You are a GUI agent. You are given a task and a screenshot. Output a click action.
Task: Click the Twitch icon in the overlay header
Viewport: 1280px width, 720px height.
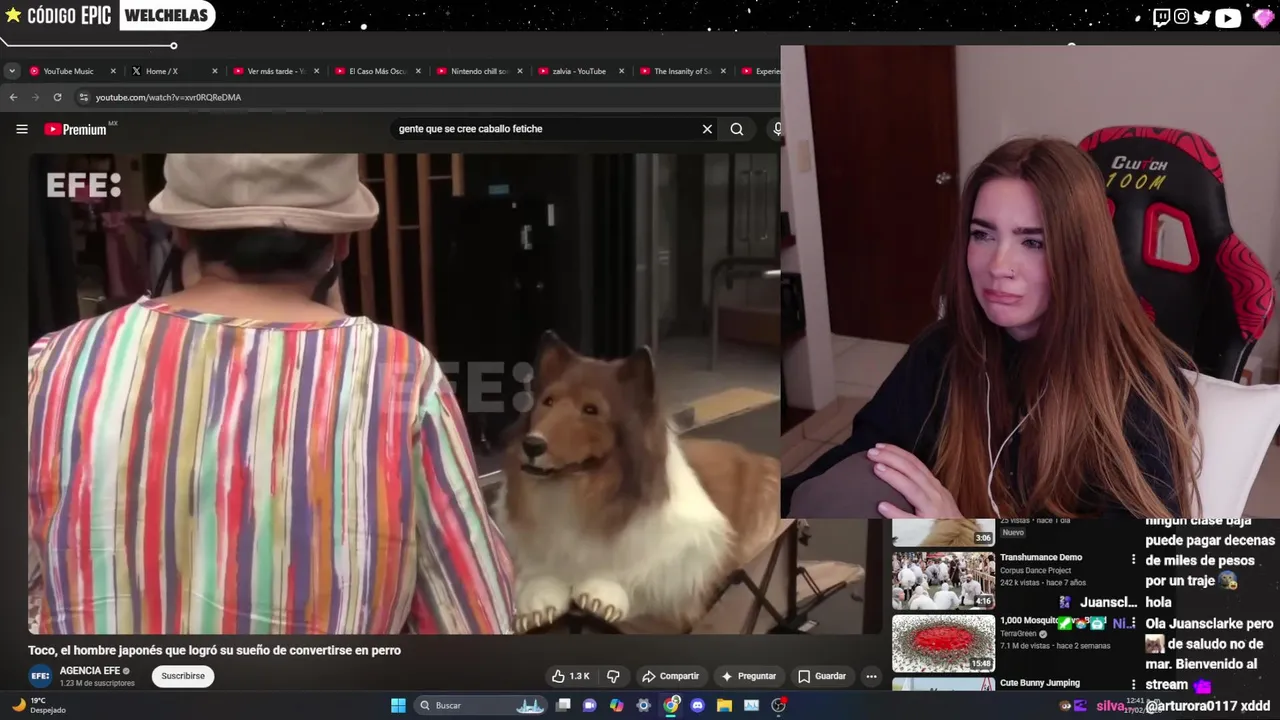(1161, 17)
